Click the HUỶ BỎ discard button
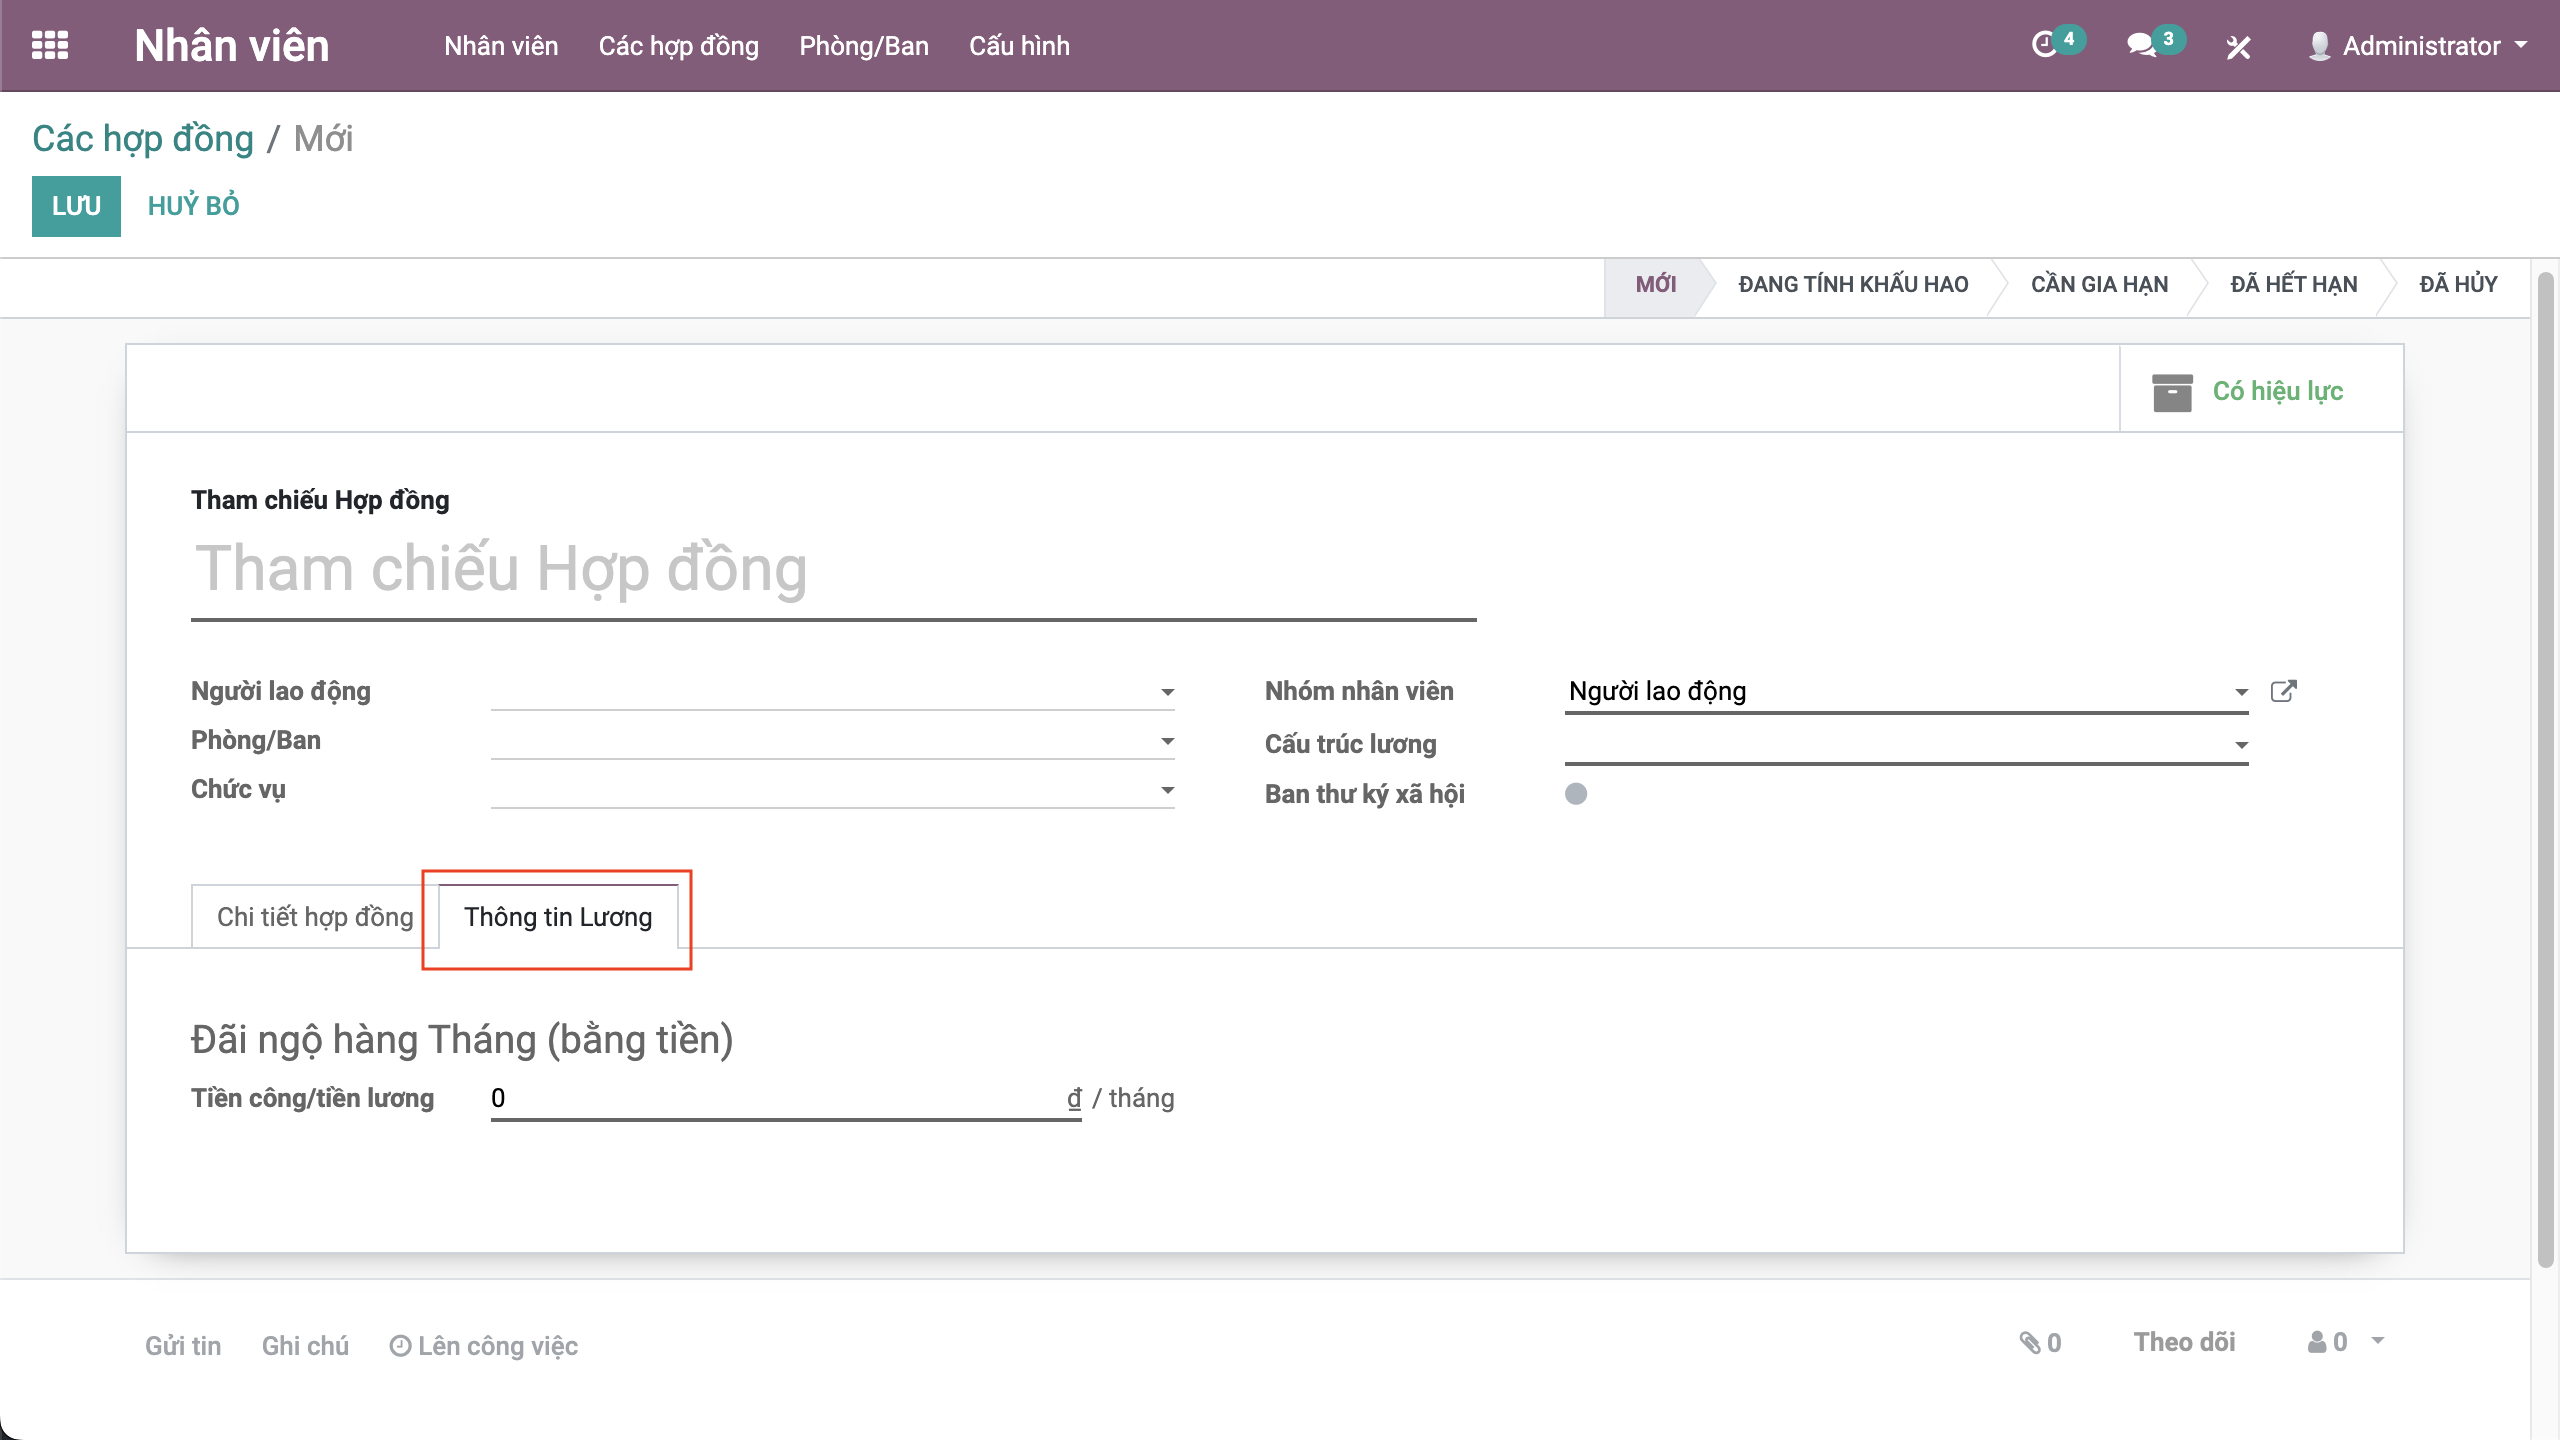 pos(193,206)
